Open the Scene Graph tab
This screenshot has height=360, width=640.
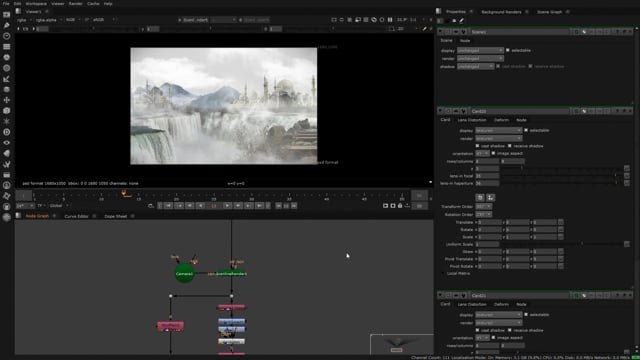pyautogui.click(x=549, y=12)
